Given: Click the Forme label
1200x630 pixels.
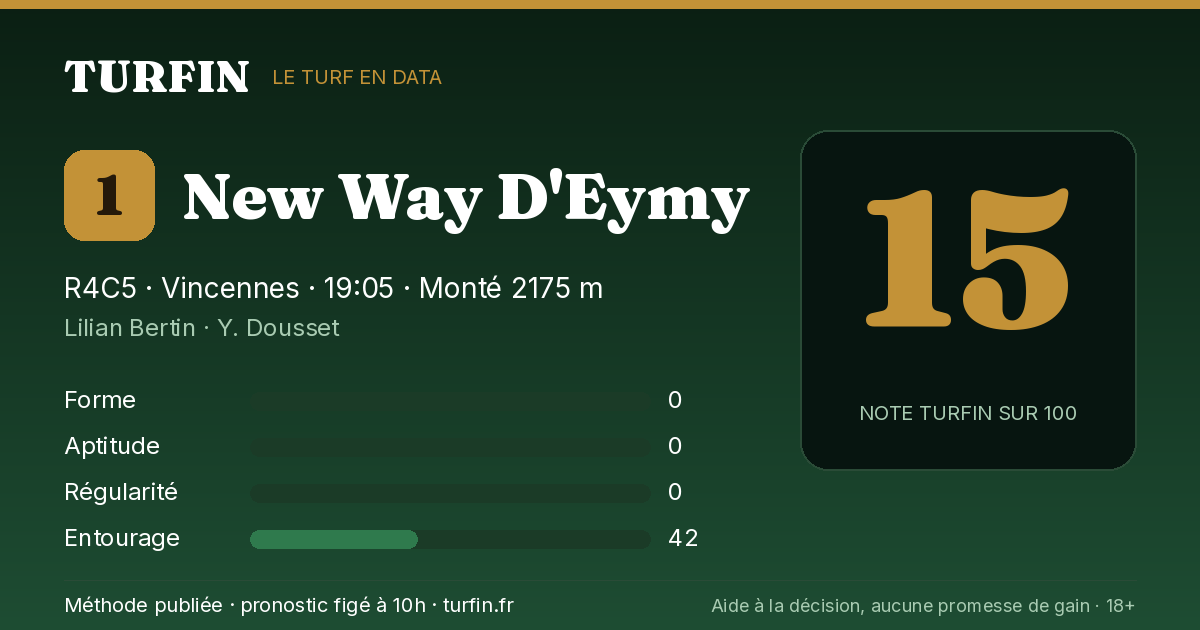Looking at the screenshot, I should coord(100,400).
